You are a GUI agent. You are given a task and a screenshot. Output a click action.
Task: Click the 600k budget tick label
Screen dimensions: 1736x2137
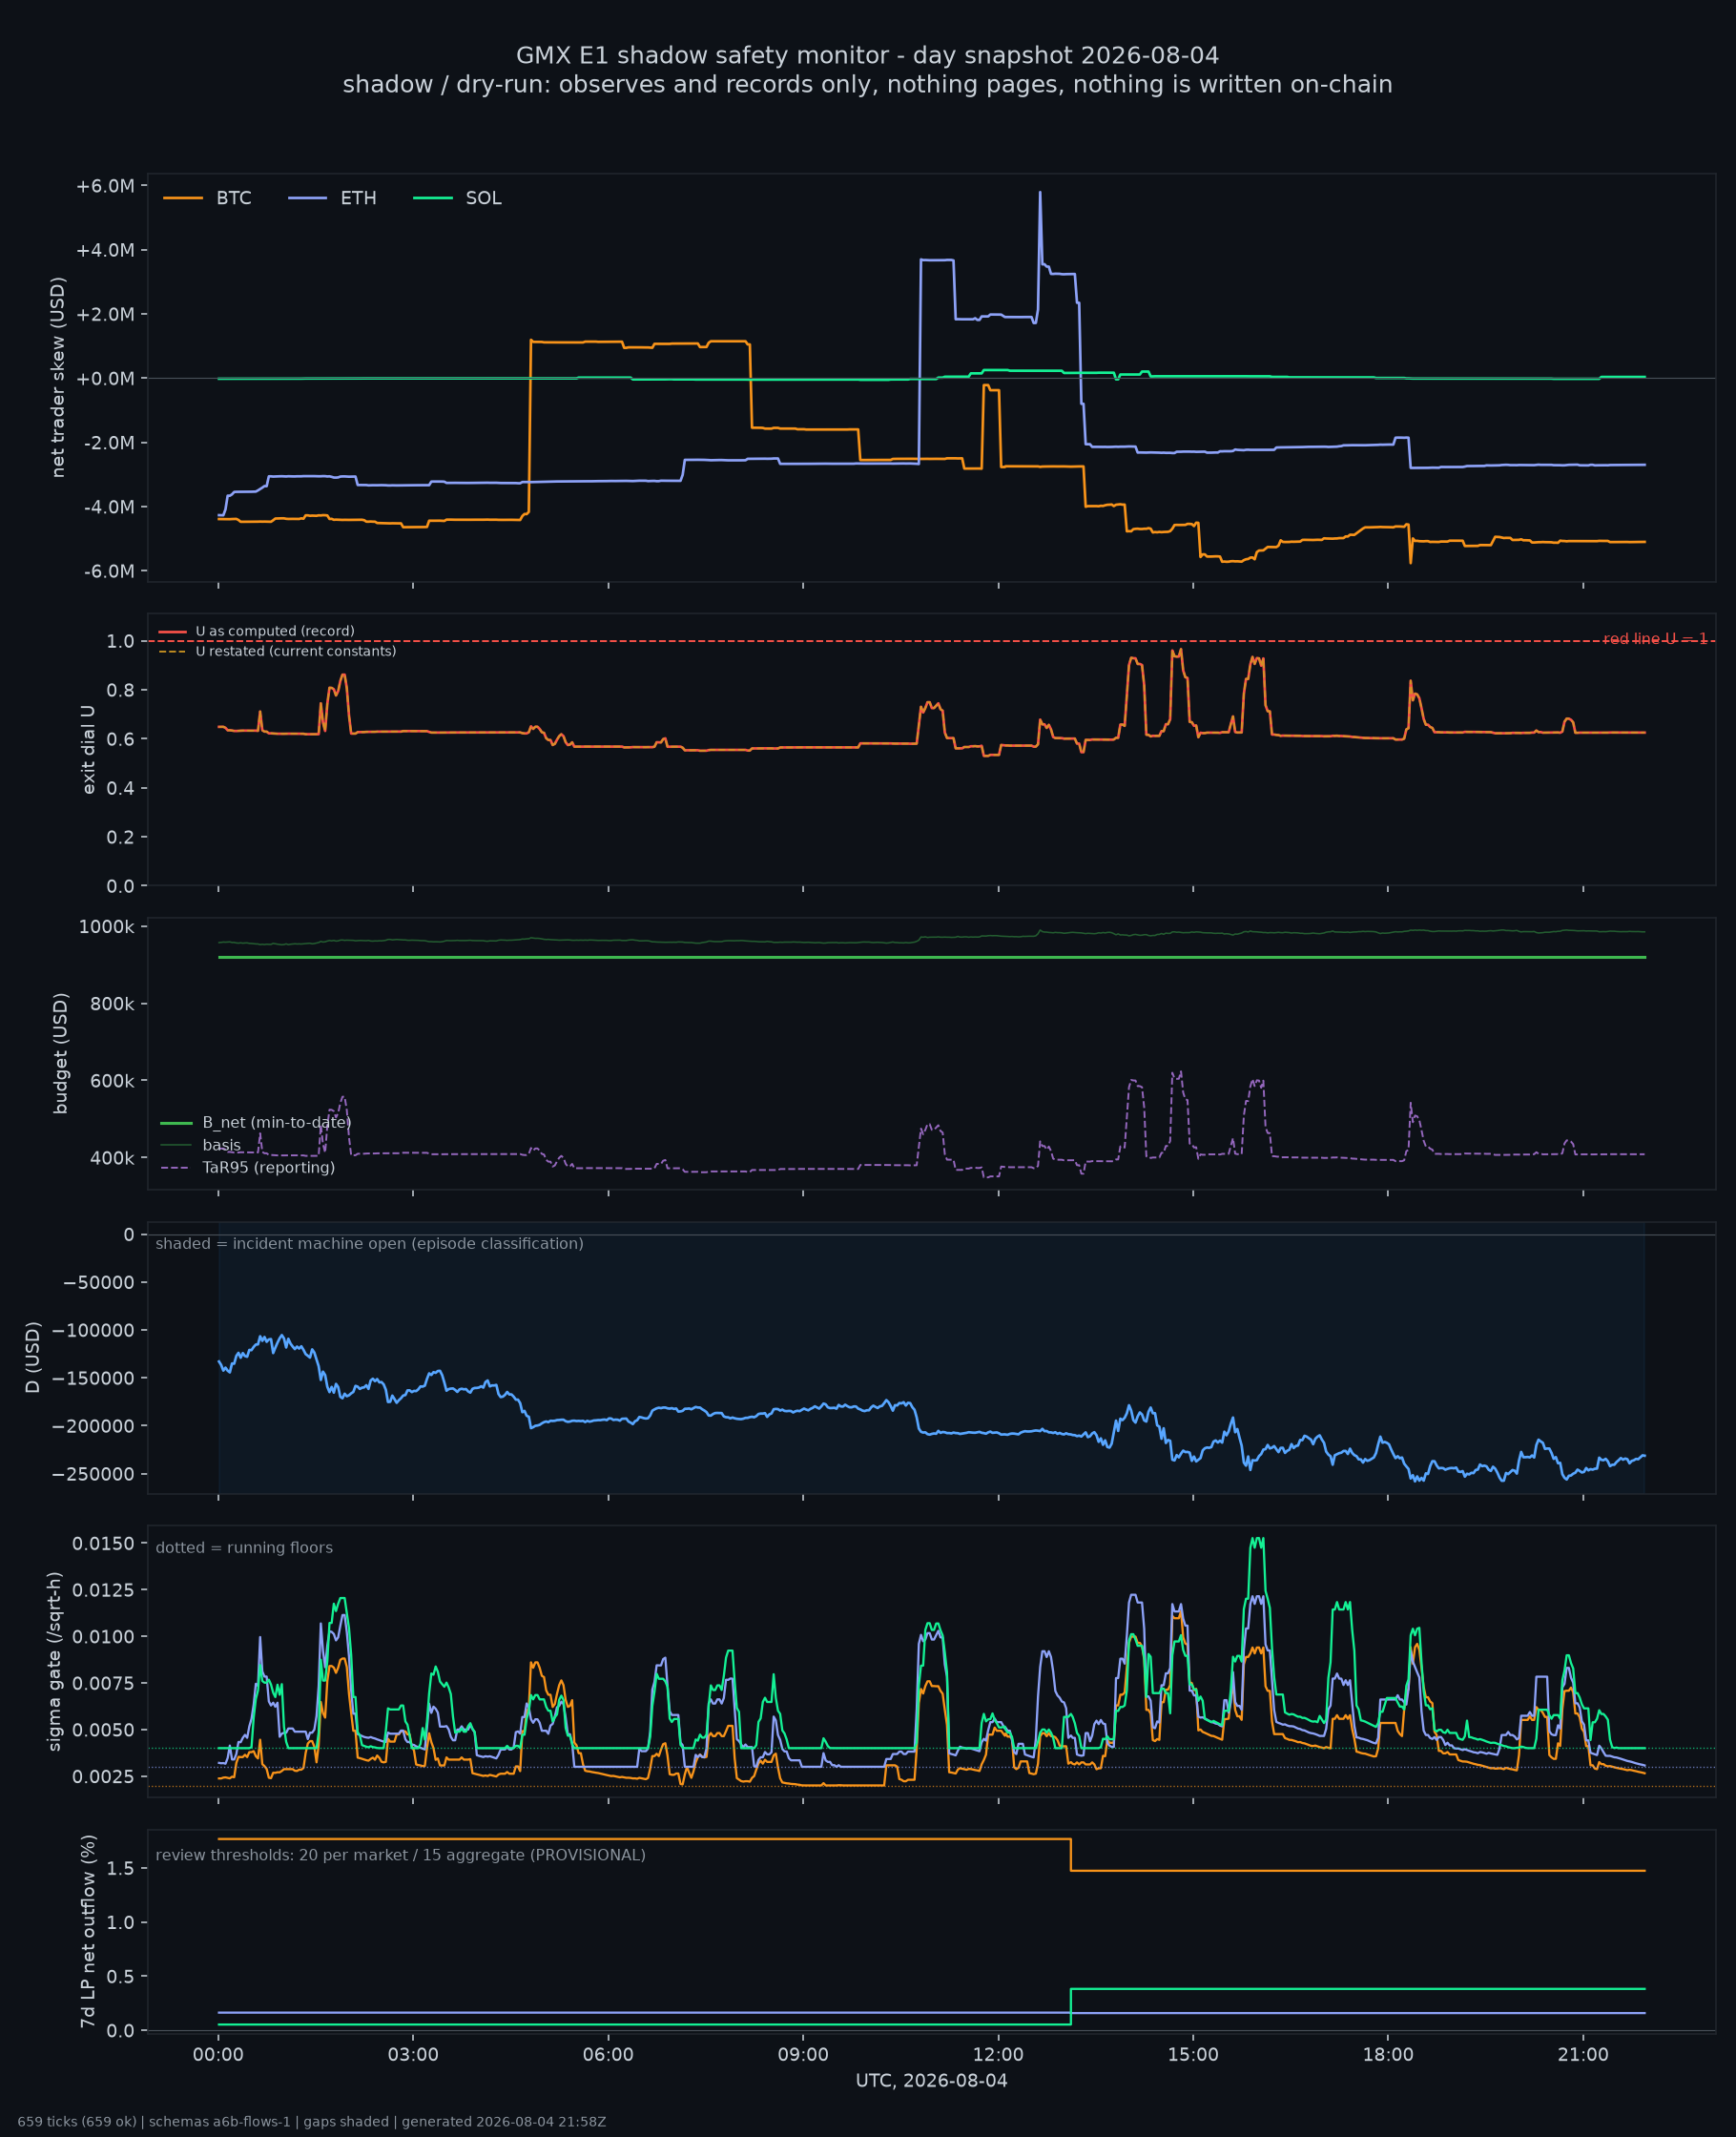pos(112,1081)
